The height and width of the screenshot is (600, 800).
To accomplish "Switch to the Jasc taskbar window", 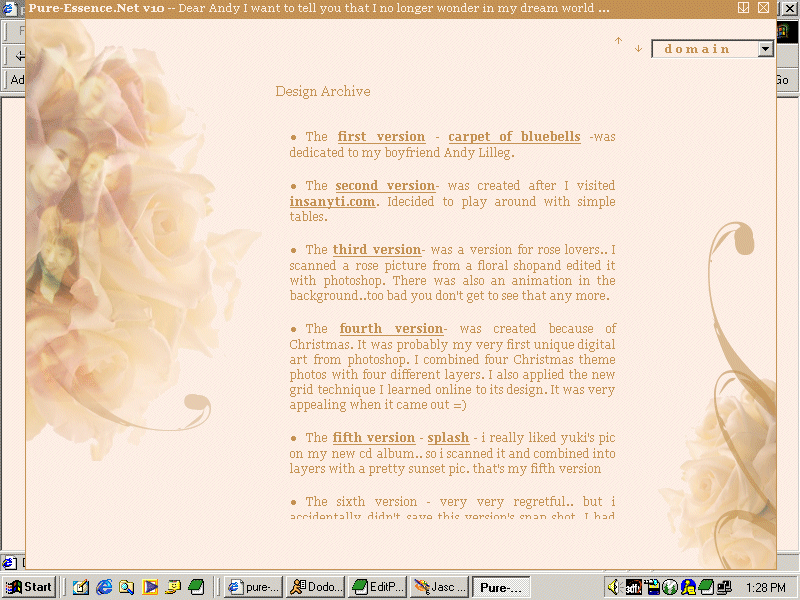I will [439, 587].
